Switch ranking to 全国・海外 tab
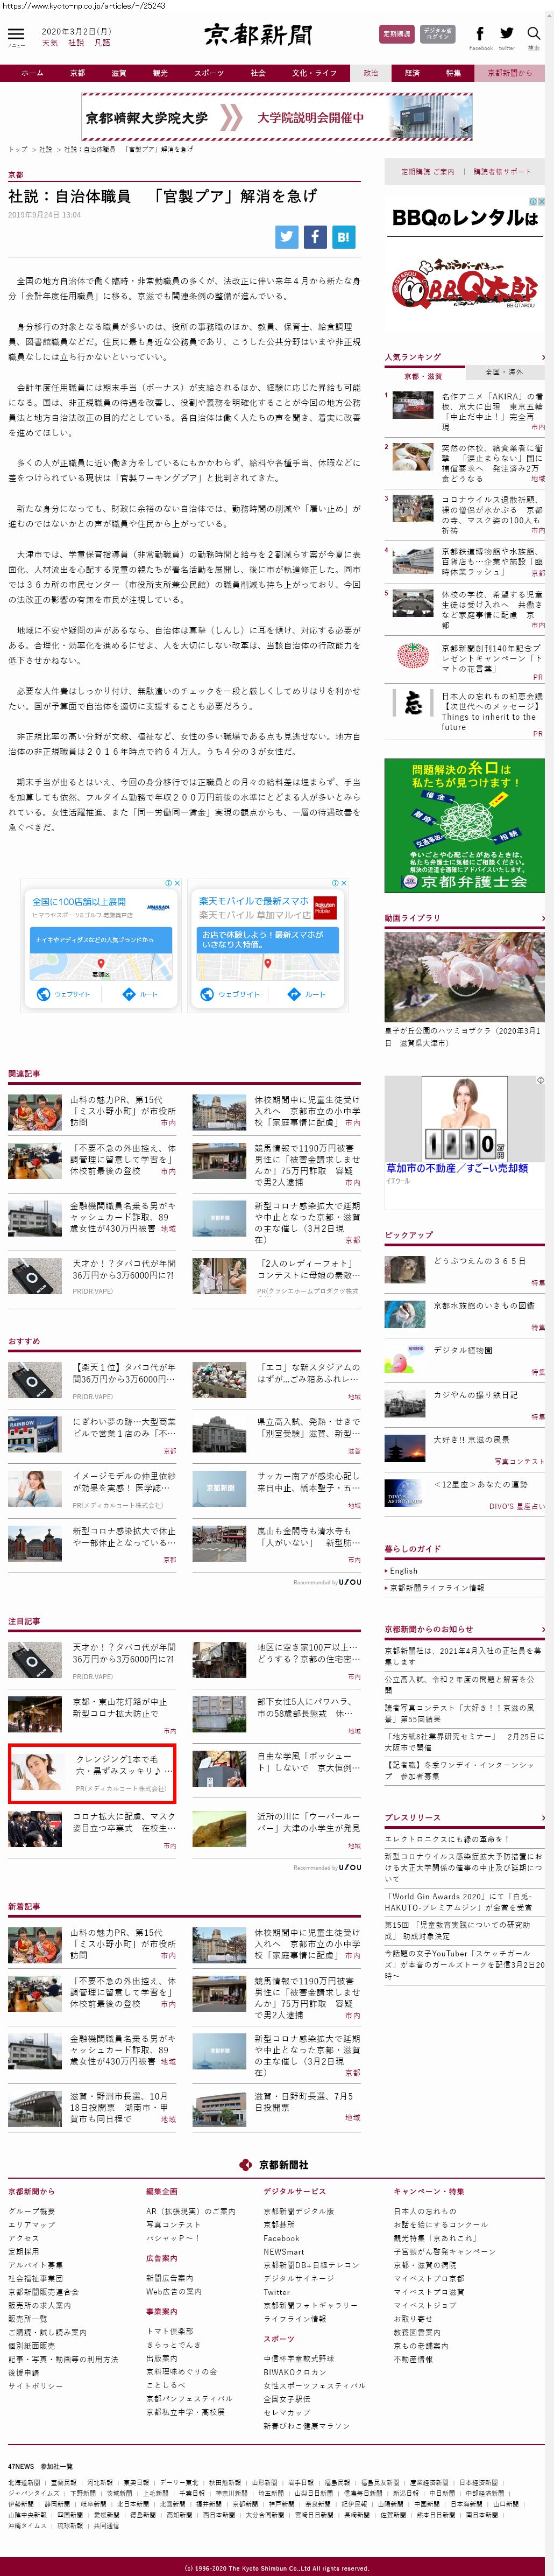554x2576 pixels. pos(504,372)
